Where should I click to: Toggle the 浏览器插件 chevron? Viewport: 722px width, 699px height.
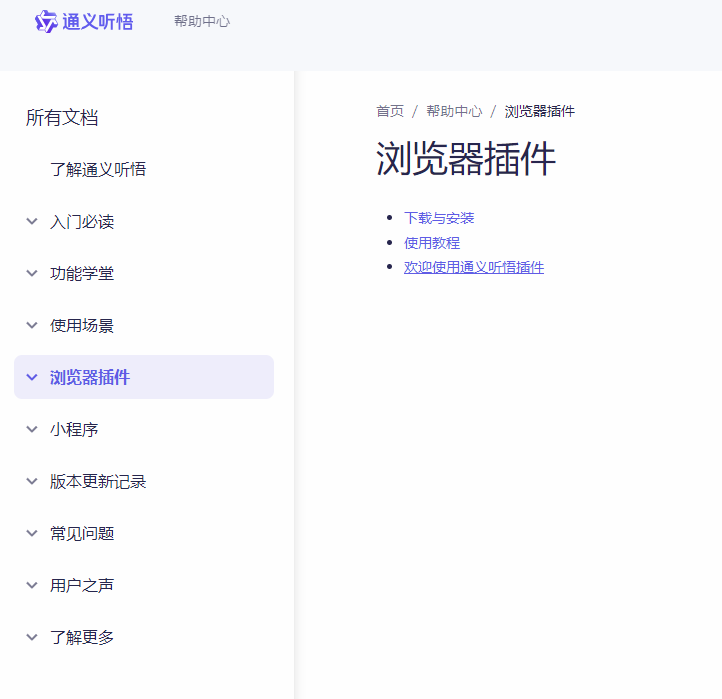pos(32,378)
